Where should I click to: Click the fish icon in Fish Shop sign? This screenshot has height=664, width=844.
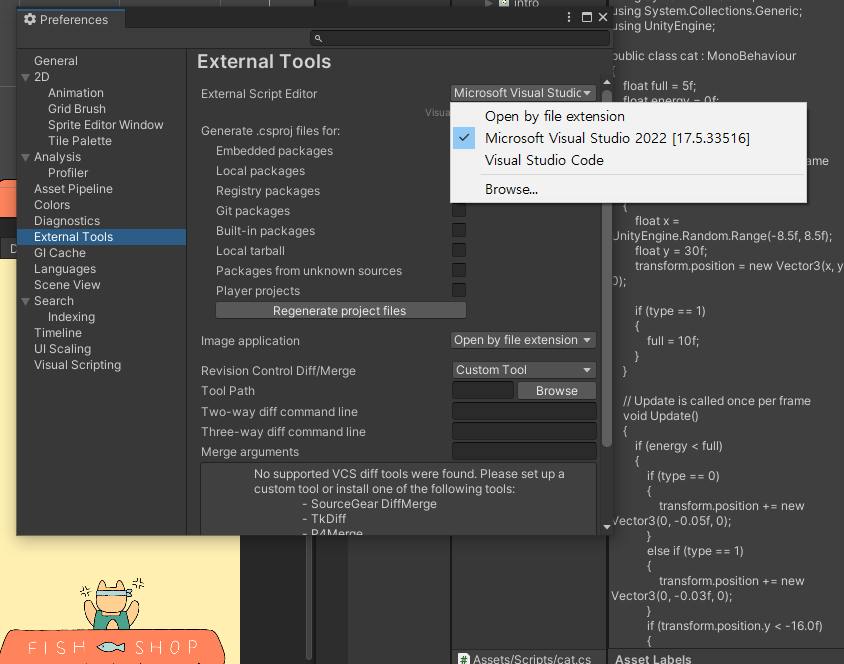click(111, 647)
